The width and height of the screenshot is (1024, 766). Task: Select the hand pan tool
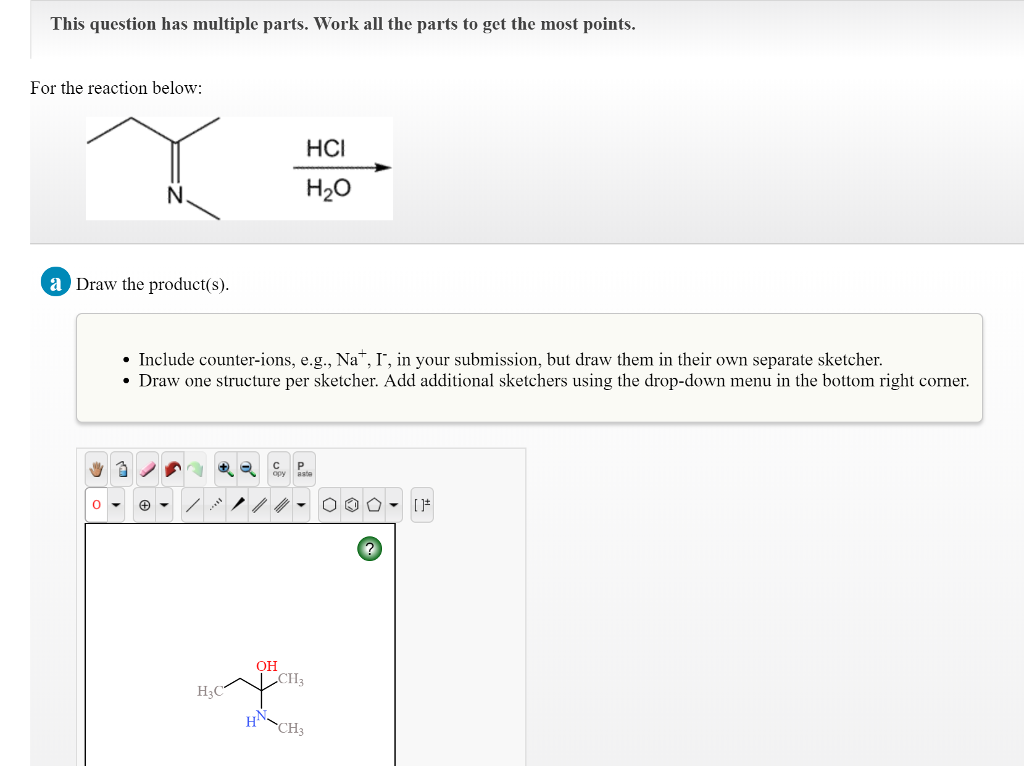[95, 468]
